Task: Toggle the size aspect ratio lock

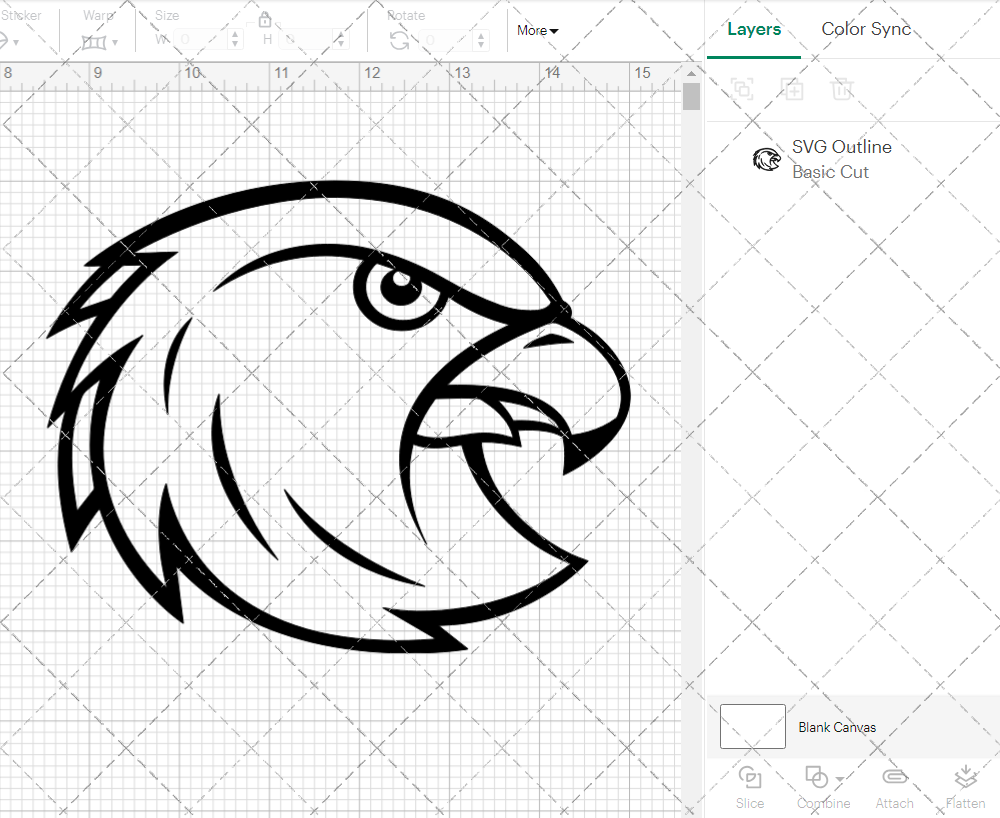Action: tap(265, 19)
